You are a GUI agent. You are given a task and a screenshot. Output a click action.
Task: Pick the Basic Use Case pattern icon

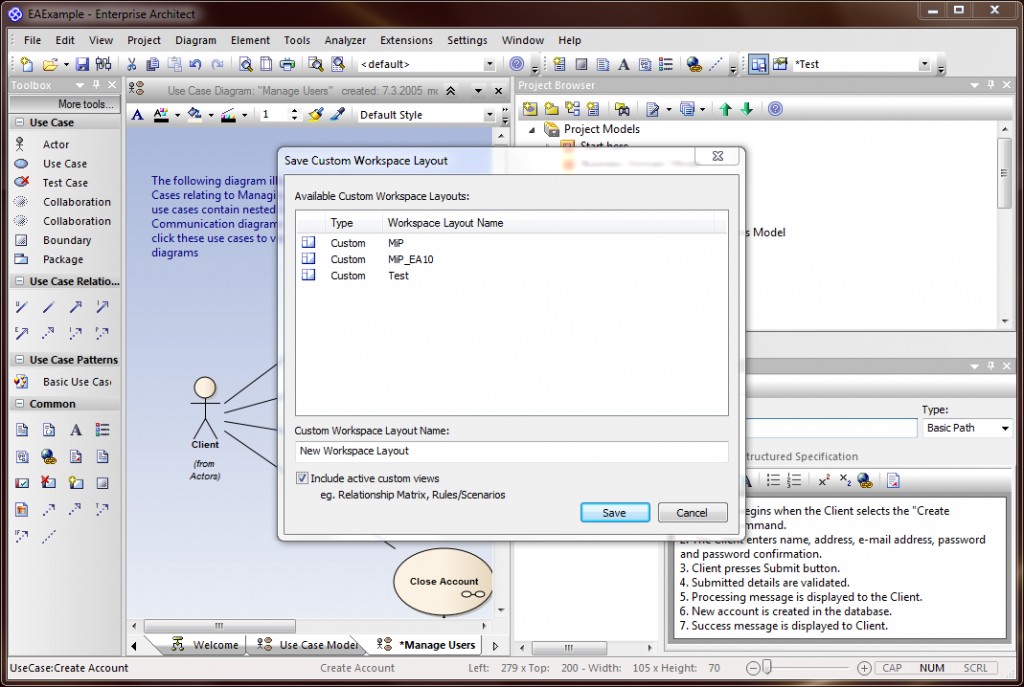point(21,382)
